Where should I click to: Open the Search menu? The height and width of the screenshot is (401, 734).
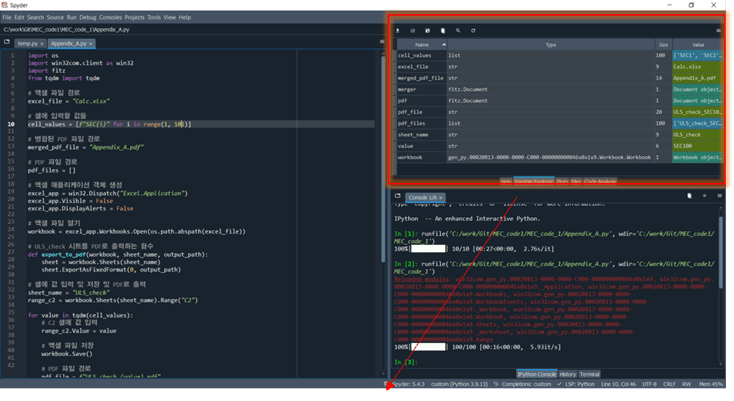pos(35,17)
